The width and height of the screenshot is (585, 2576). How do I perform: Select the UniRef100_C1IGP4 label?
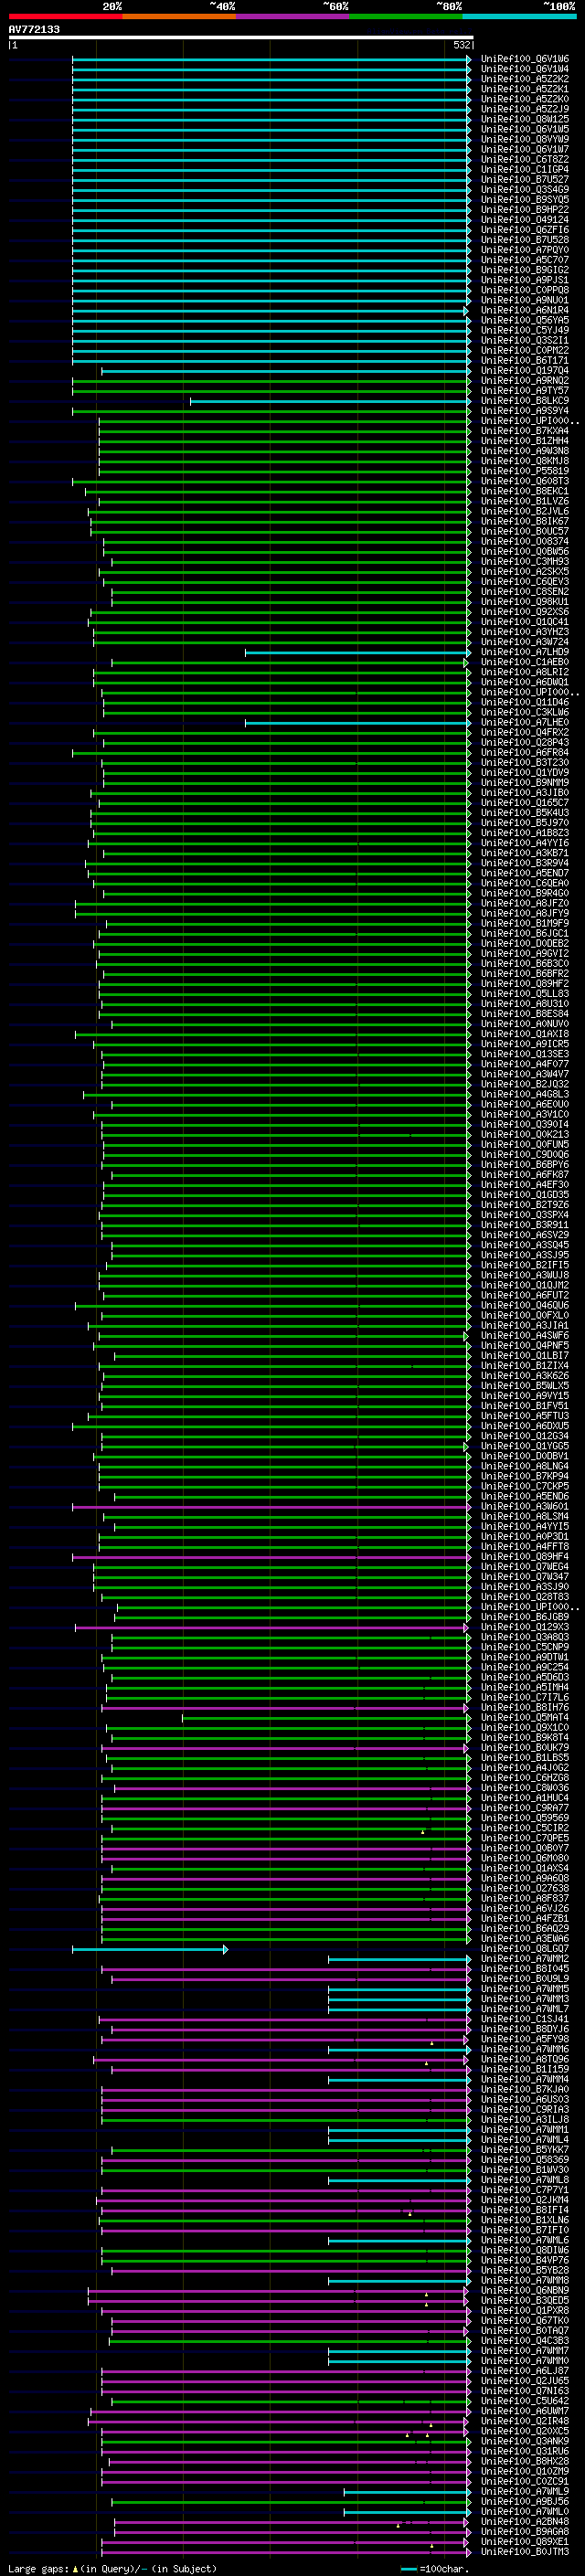(x=524, y=169)
